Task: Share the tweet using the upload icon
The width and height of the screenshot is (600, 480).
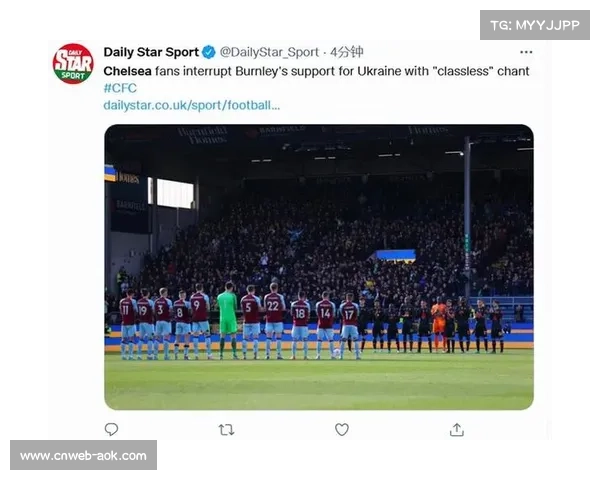Action: click(457, 429)
